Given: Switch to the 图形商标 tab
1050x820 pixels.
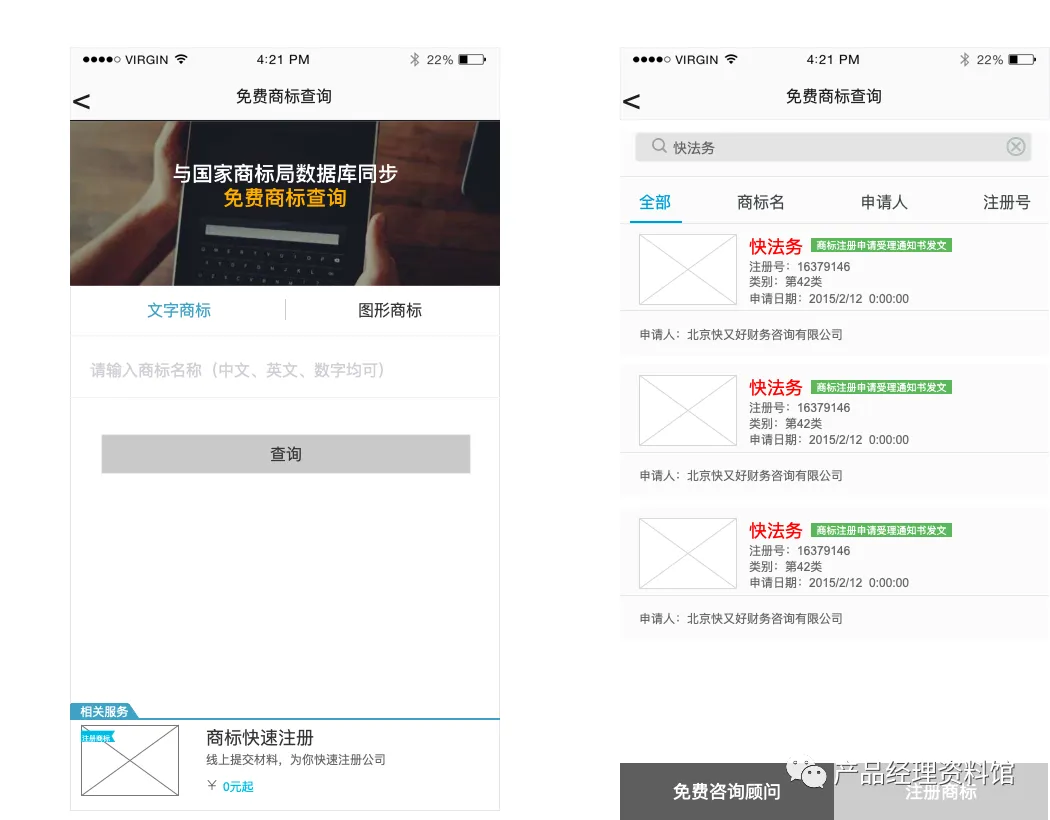Looking at the screenshot, I should [x=390, y=310].
